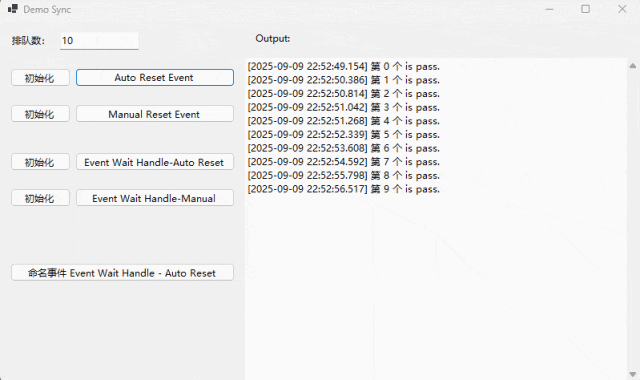Click the output scrollbar up arrow
Image resolution: width=640 pixels, height=380 pixels.
click(x=633, y=66)
